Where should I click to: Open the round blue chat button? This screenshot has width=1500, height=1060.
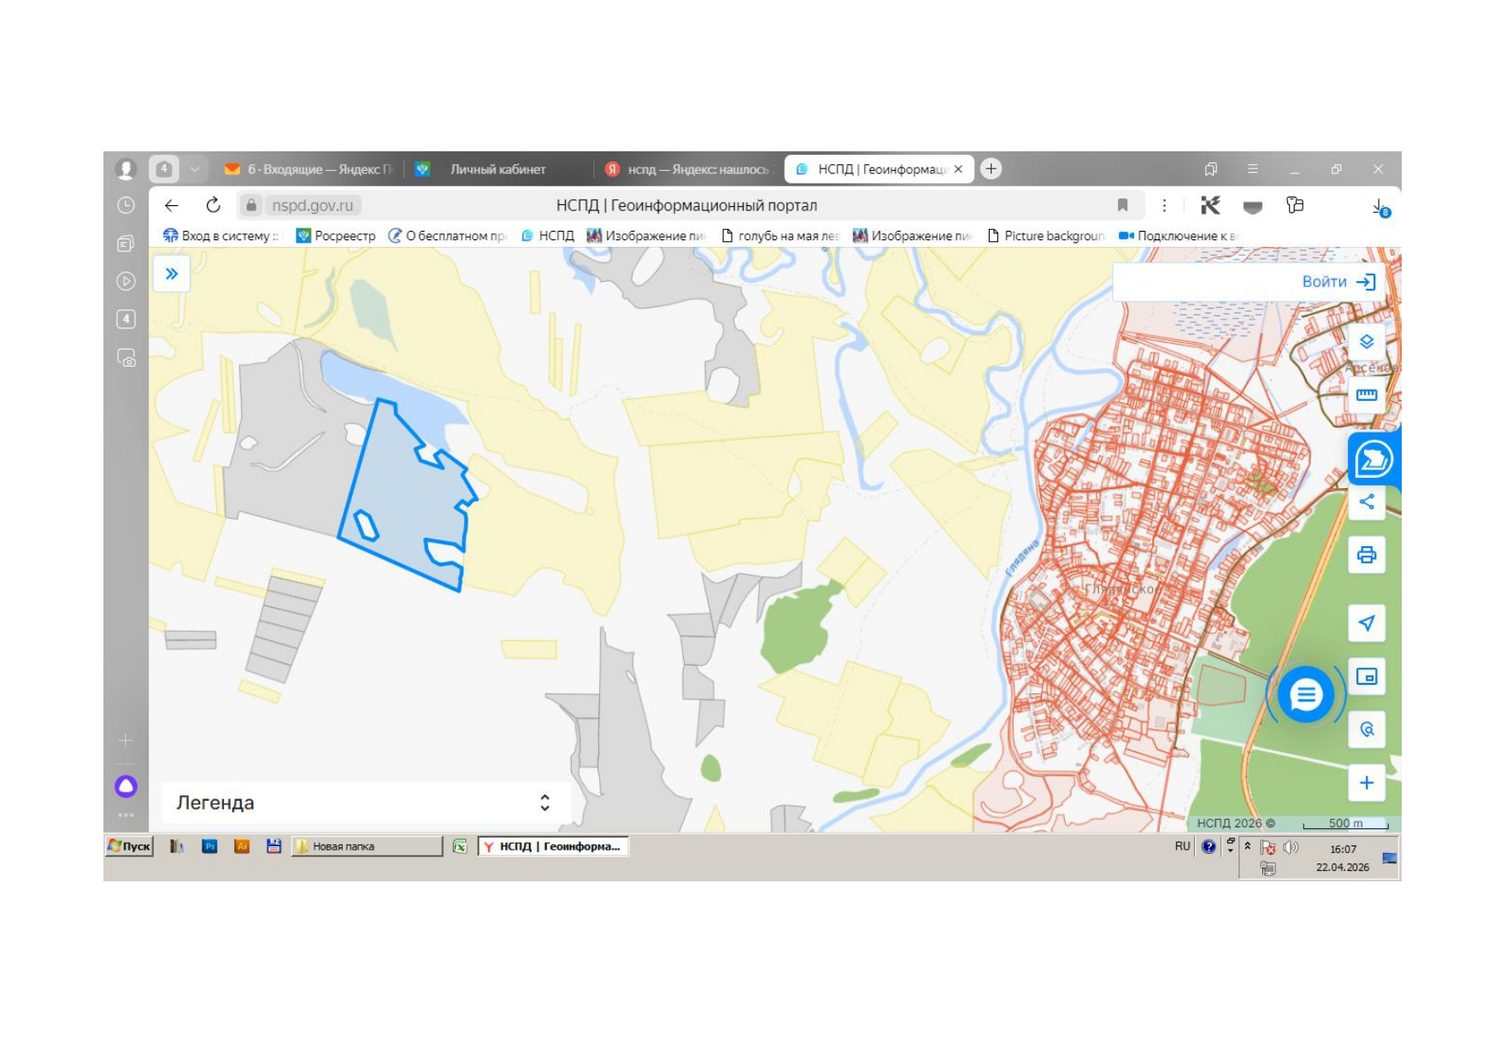pyautogui.click(x=1305, y=694)
